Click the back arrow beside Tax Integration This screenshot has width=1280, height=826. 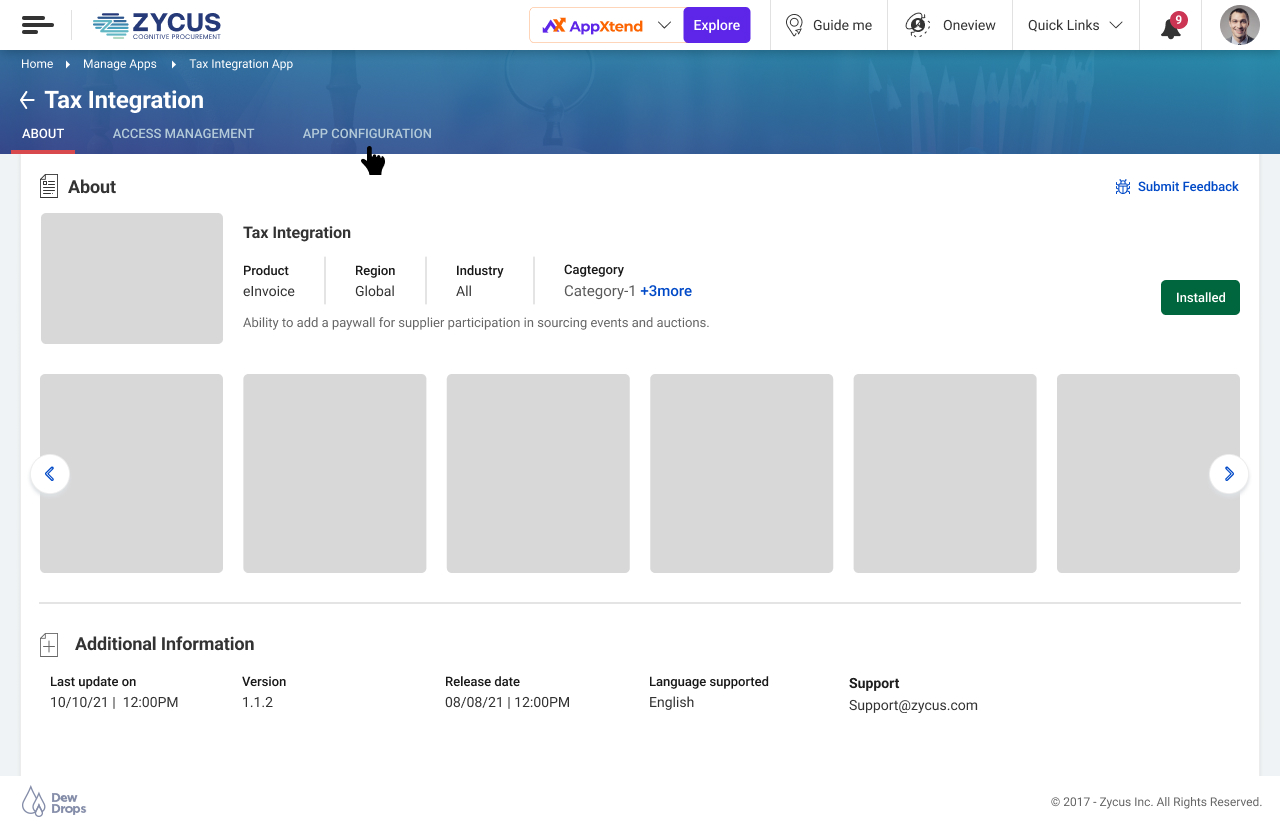coord(27,100)
